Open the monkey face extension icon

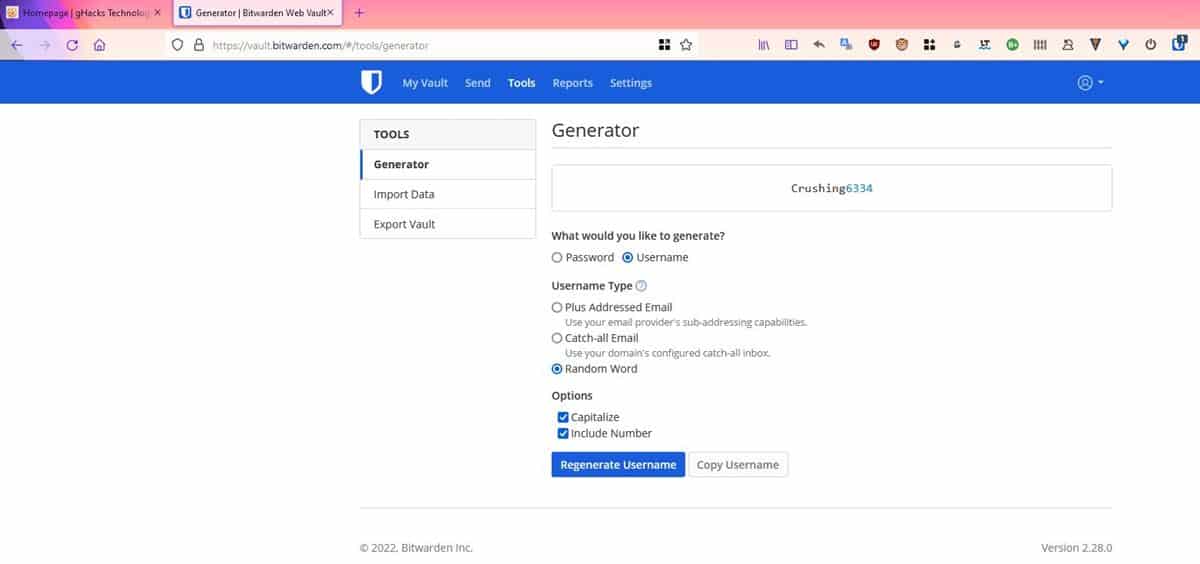pos(901,45)
